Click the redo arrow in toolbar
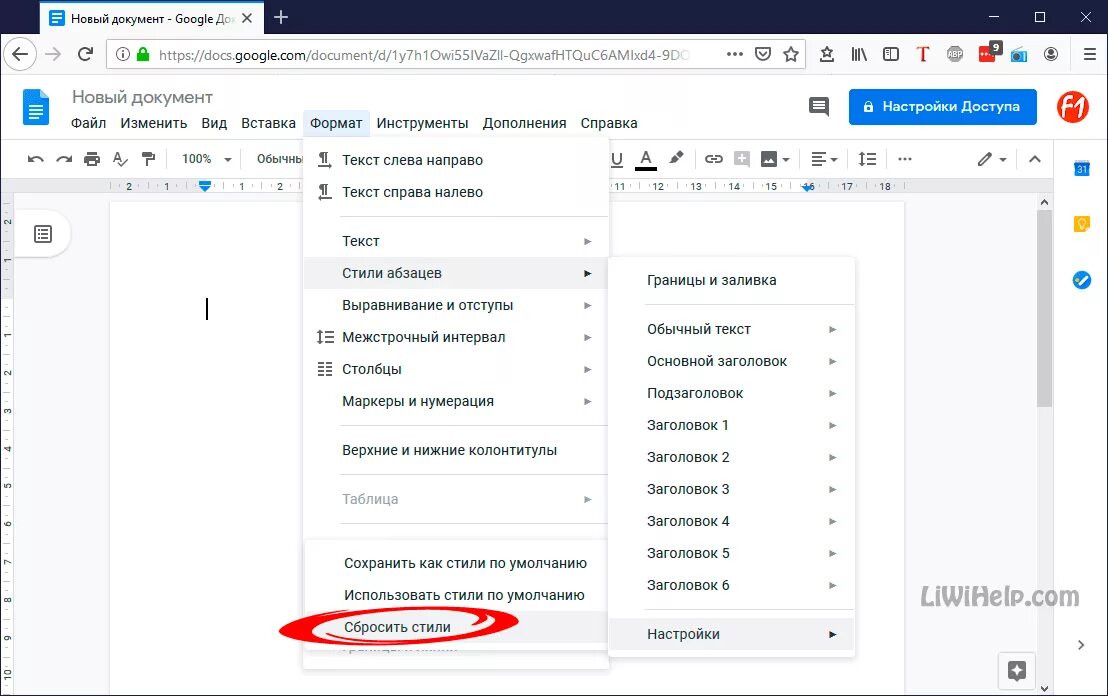1108x696 pixels. click(x=64, y=159)
